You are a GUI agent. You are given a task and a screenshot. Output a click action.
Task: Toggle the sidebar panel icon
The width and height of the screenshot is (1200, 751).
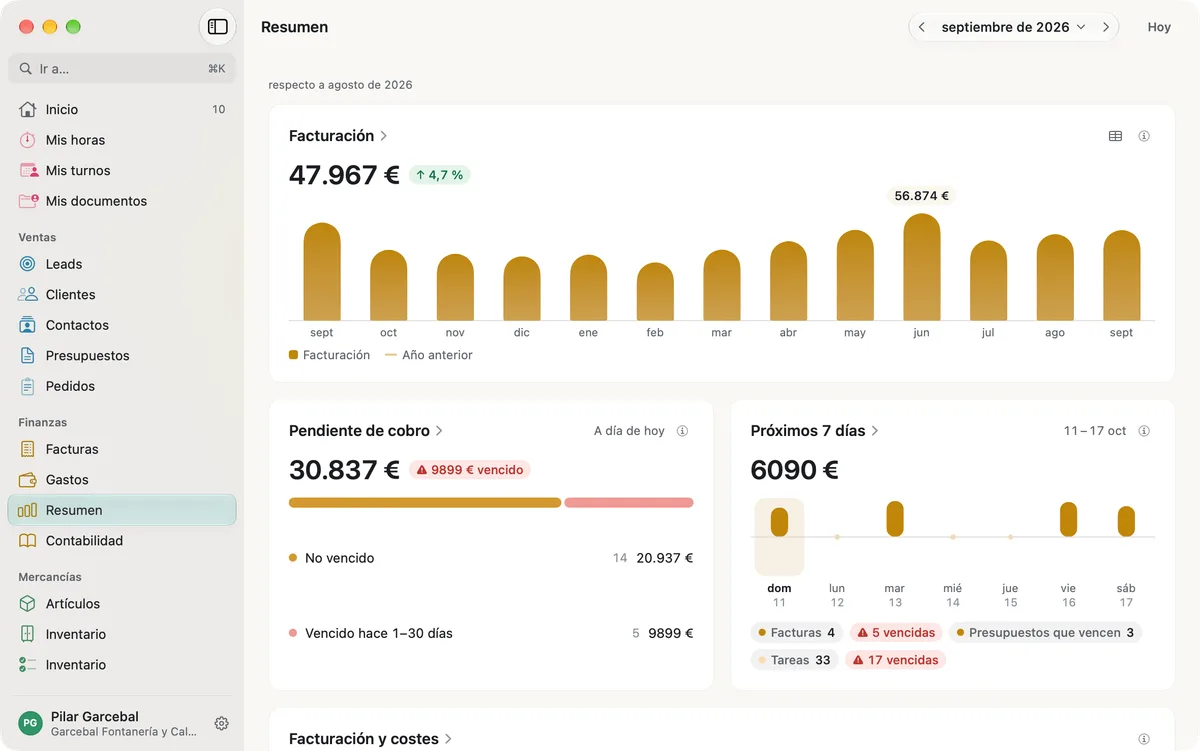pos(218,27)
